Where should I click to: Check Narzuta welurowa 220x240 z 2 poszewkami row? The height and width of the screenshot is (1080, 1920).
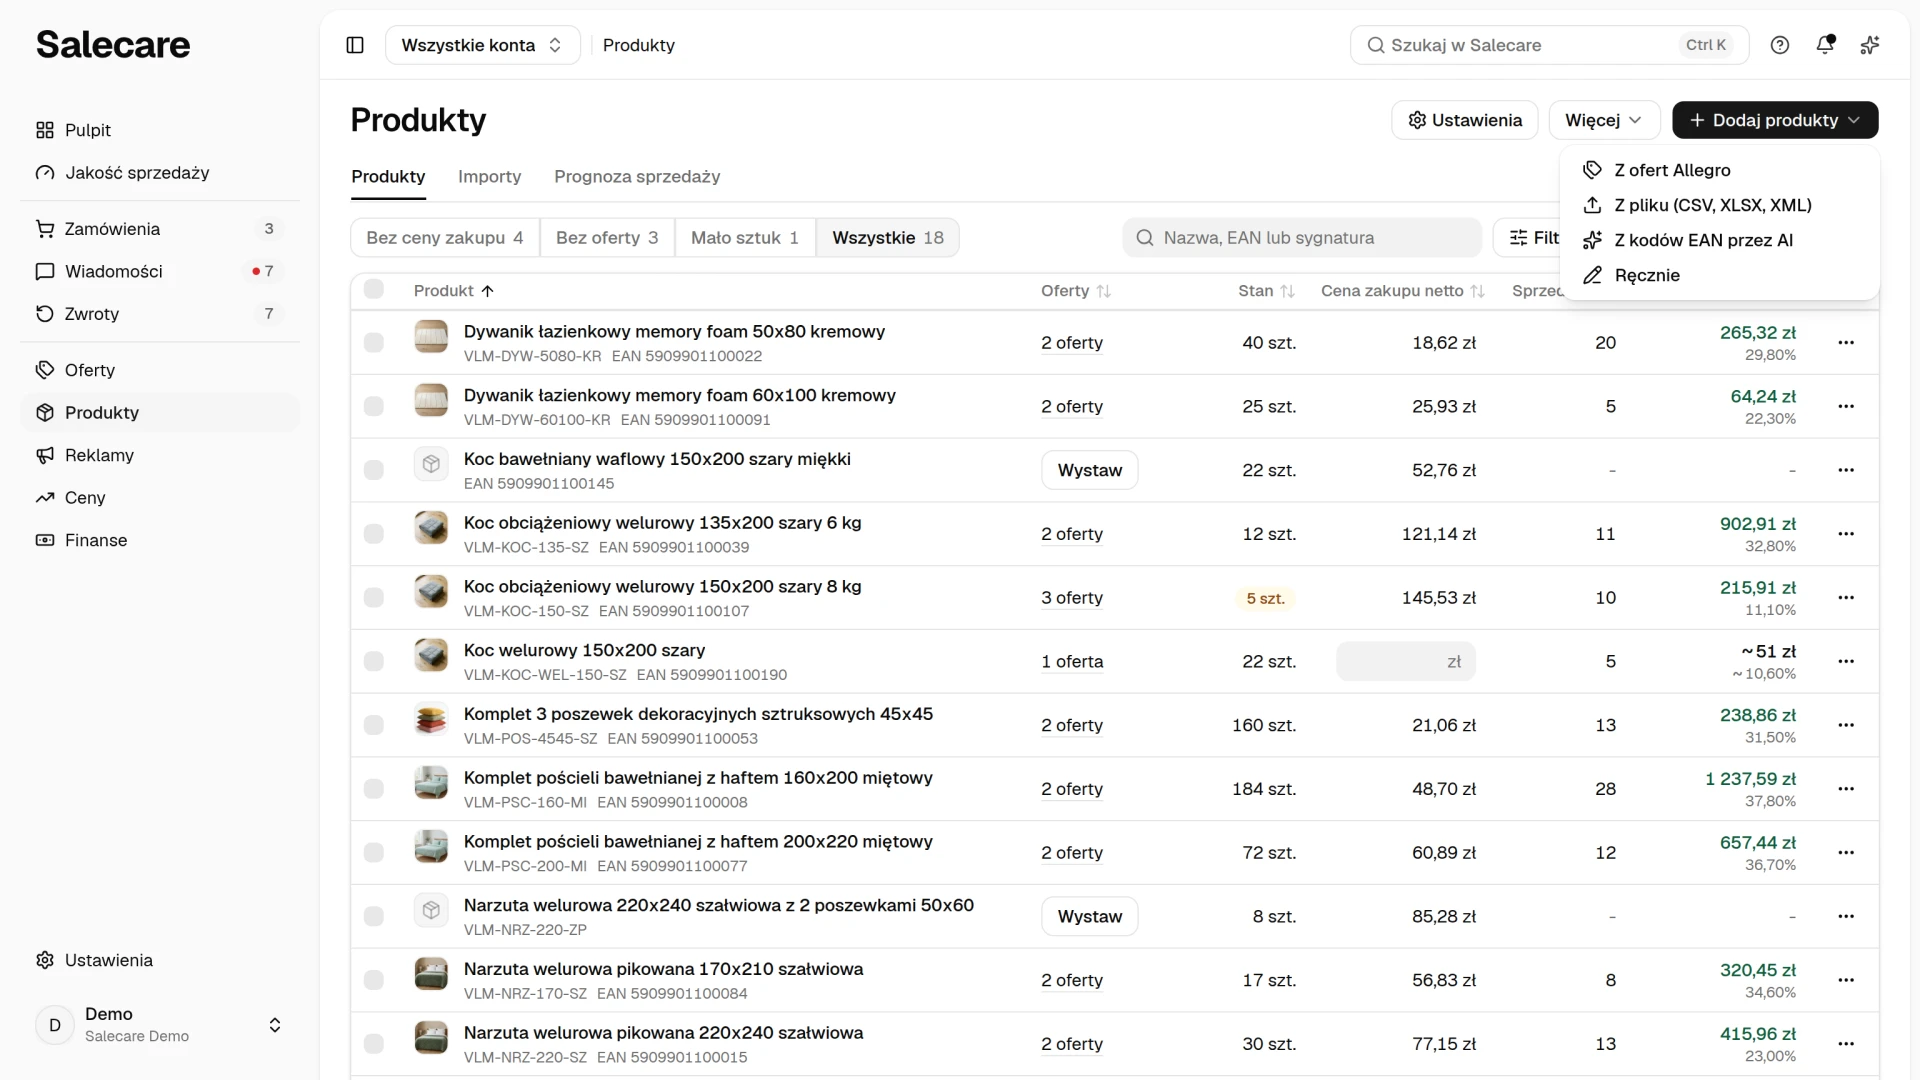coord(374,916)
